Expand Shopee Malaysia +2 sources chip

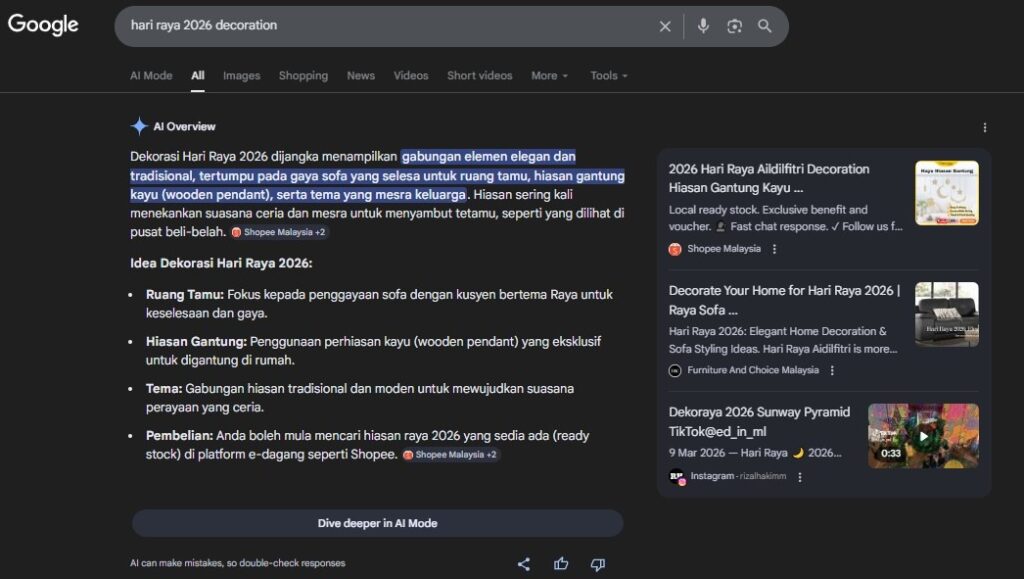279,232
